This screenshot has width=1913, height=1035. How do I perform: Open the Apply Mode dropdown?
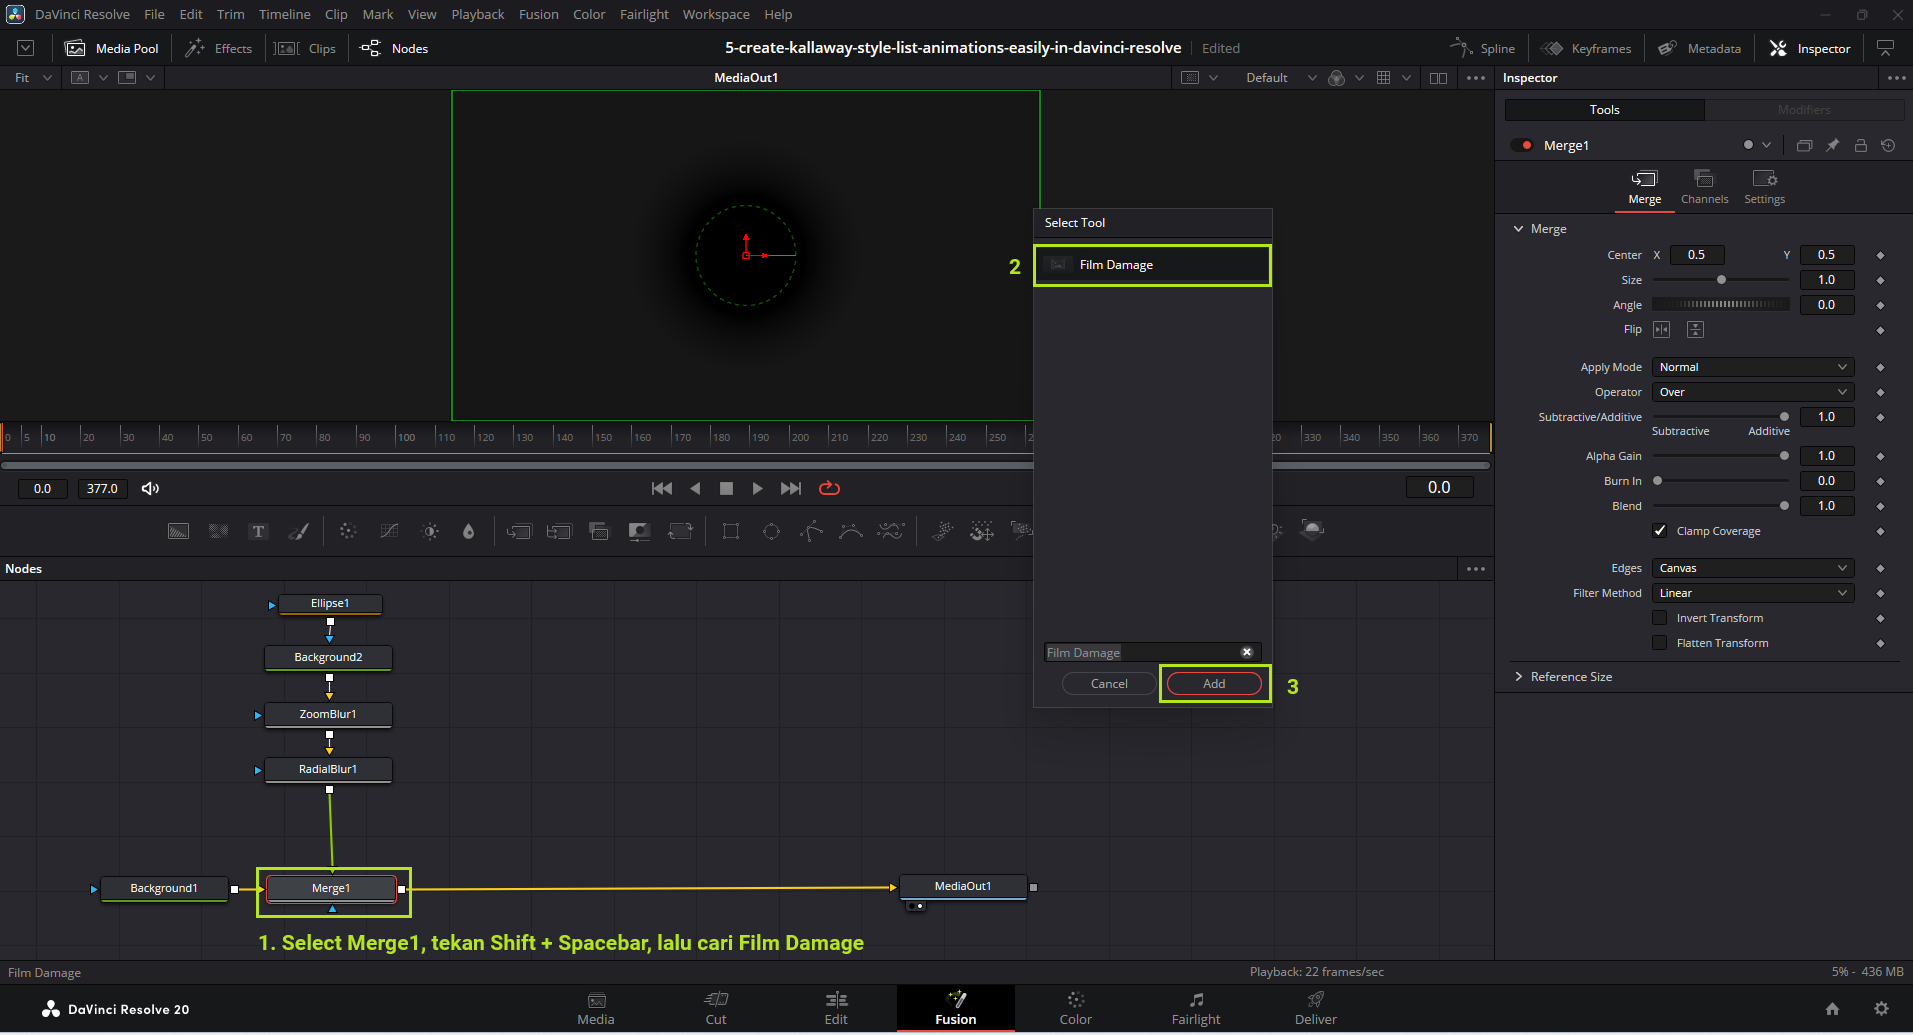click(1752, 367)
